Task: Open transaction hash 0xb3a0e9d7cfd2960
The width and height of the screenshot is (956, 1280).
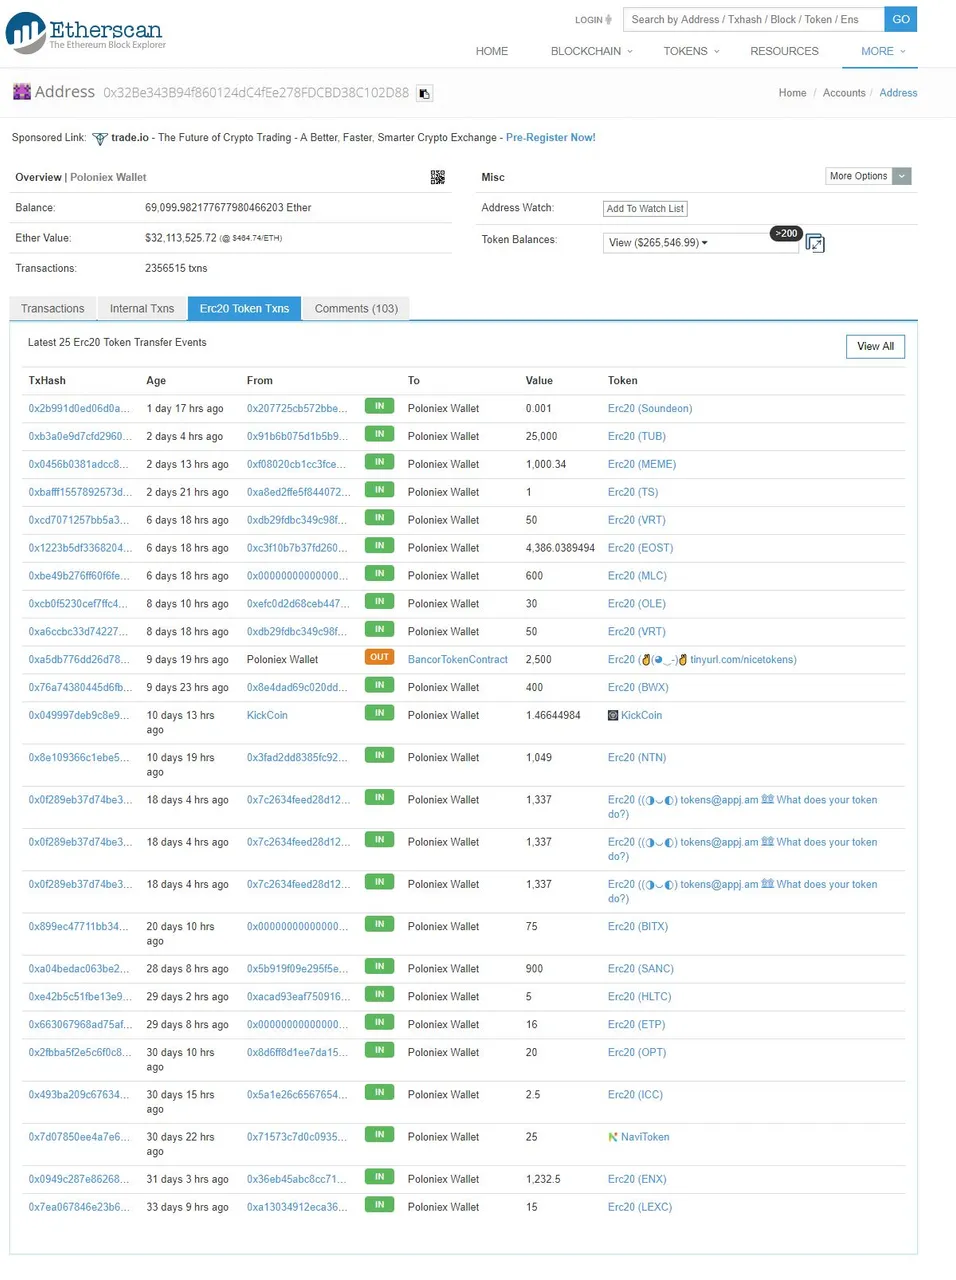Action: click(x=79, y=437)
